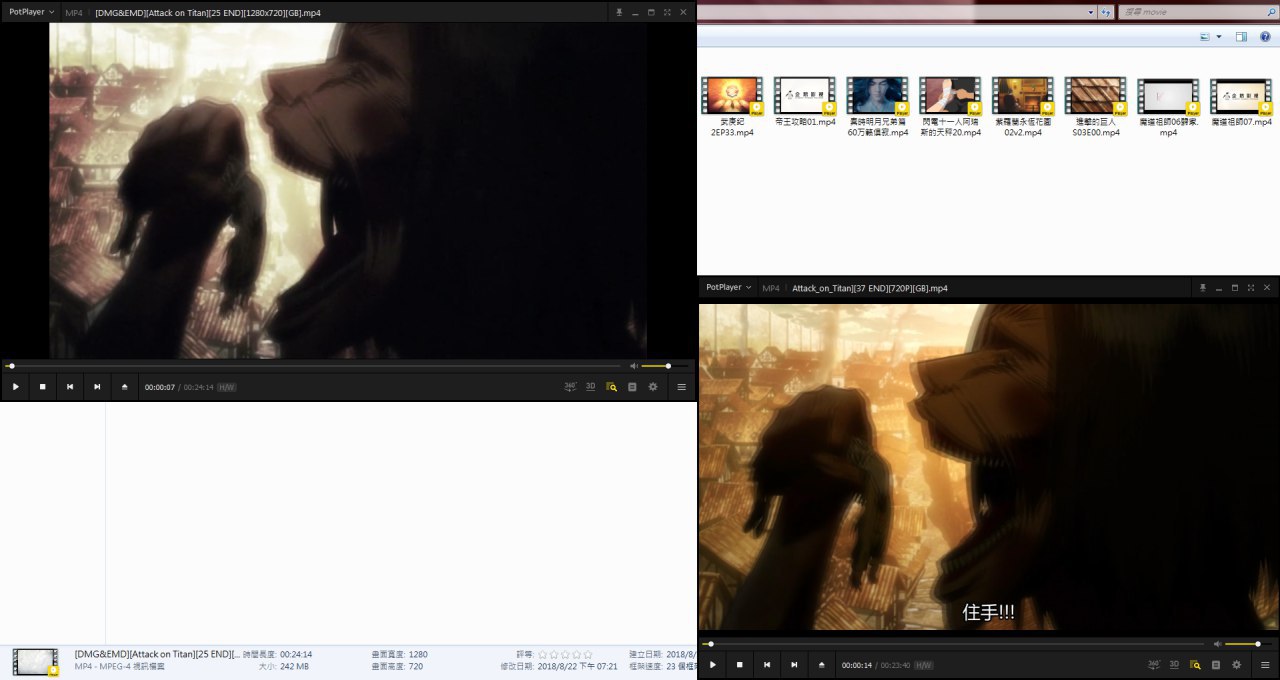This screenshot has height=680, width=1280.
Task: Stop playback in the 25 END player
Action: coord(43,386)
